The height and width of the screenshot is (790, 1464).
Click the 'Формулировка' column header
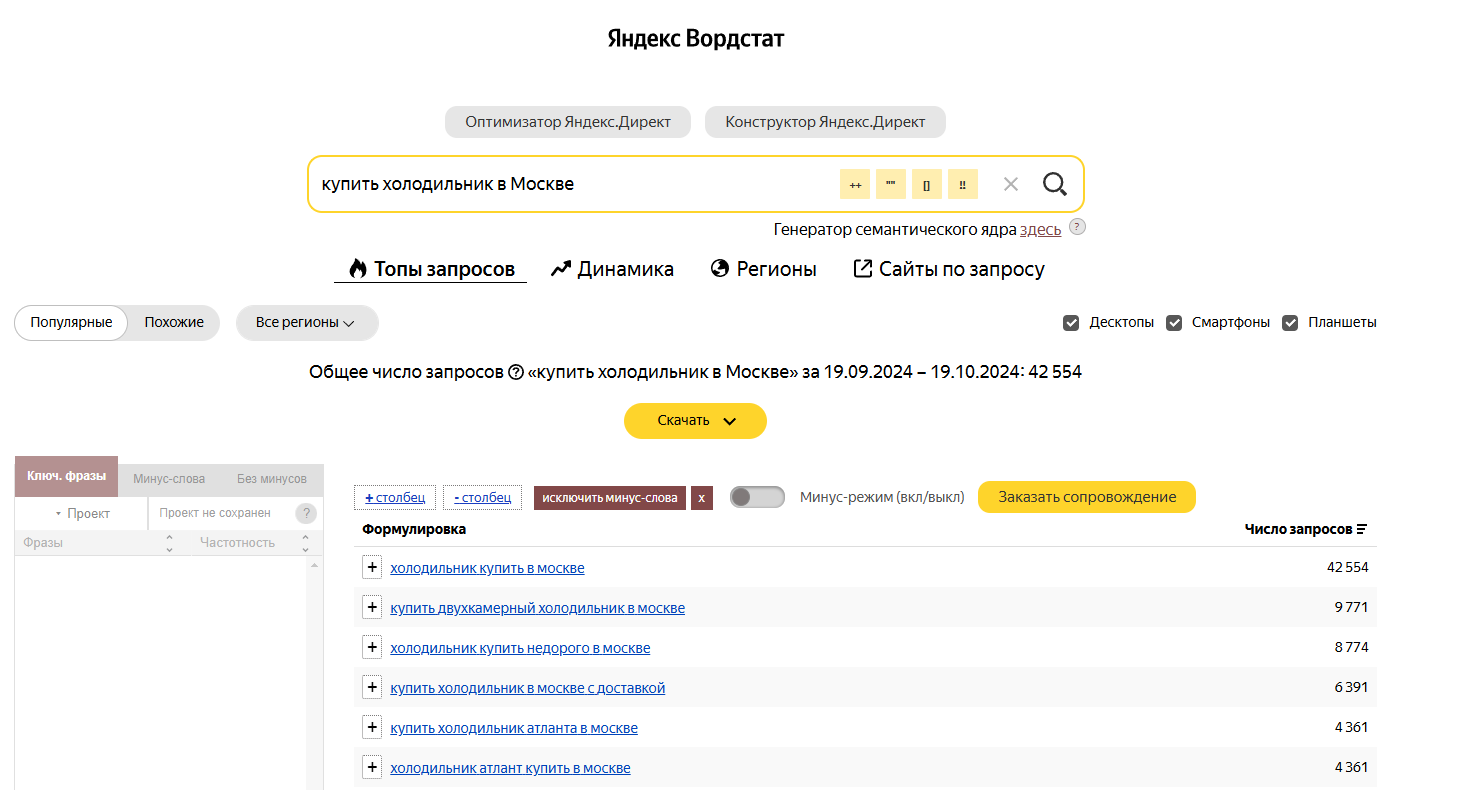tap(414, 529)
